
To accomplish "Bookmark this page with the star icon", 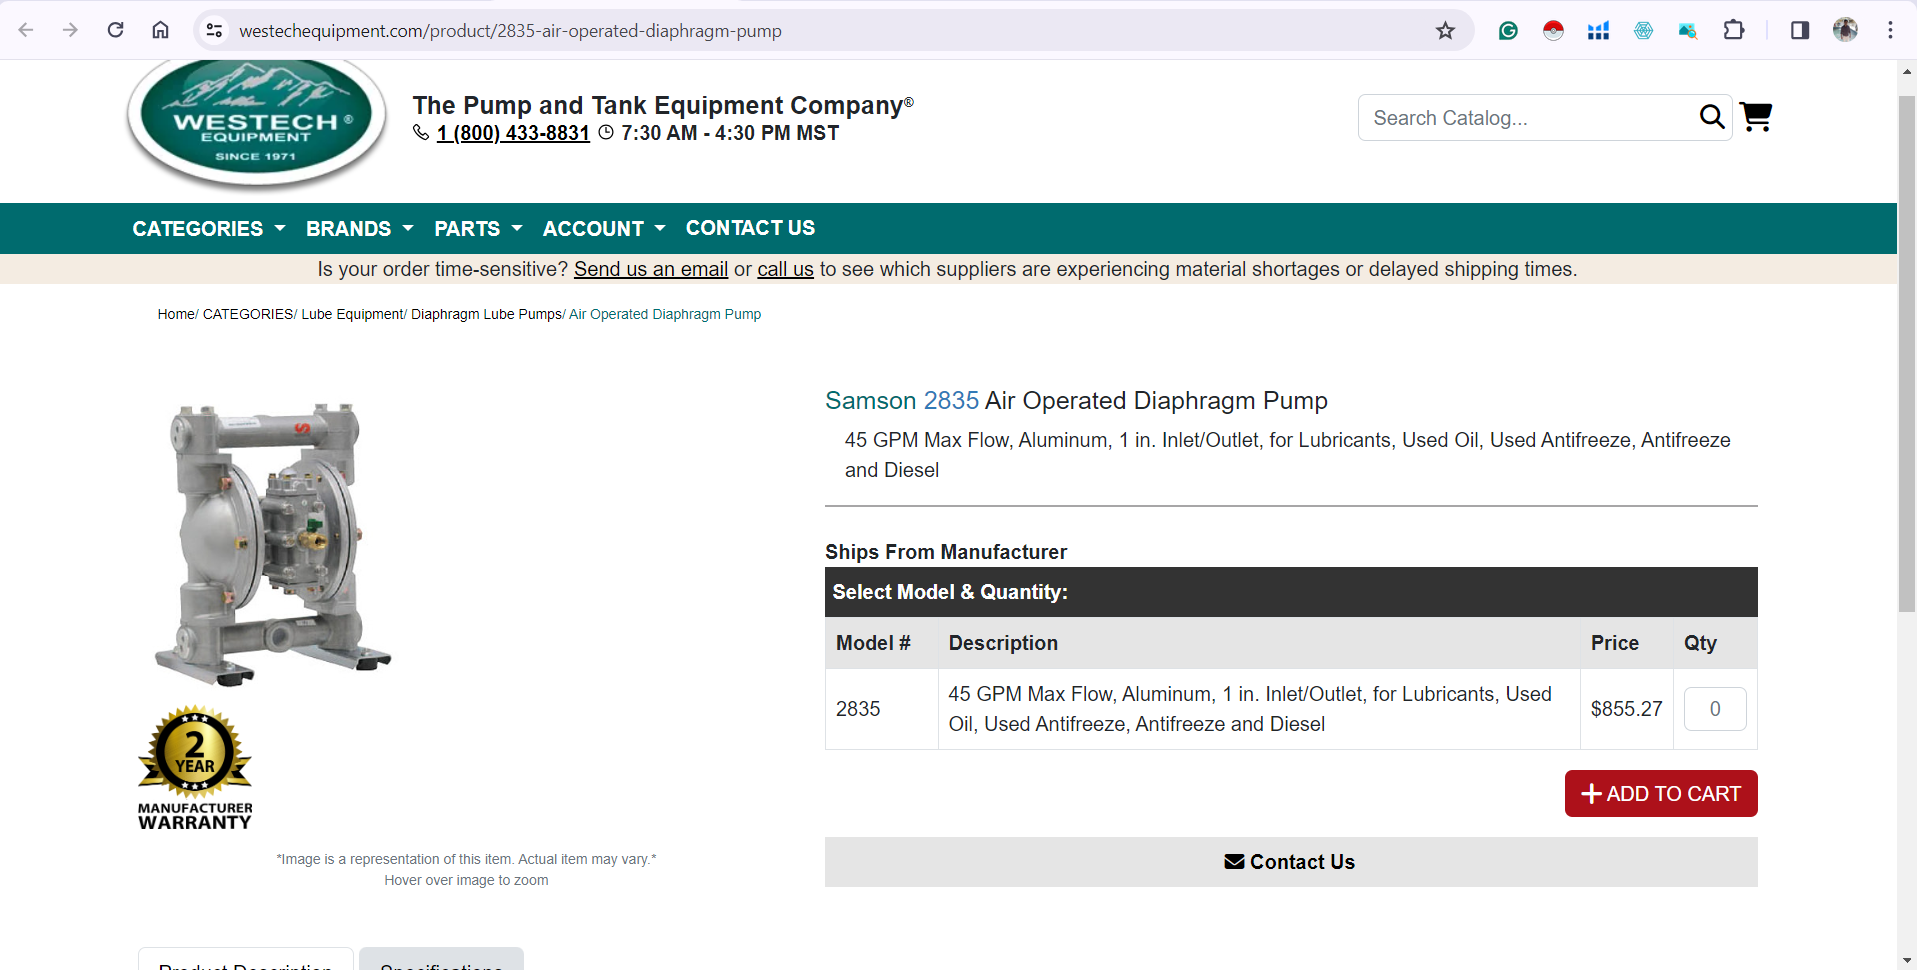I will pos(1445,31).
